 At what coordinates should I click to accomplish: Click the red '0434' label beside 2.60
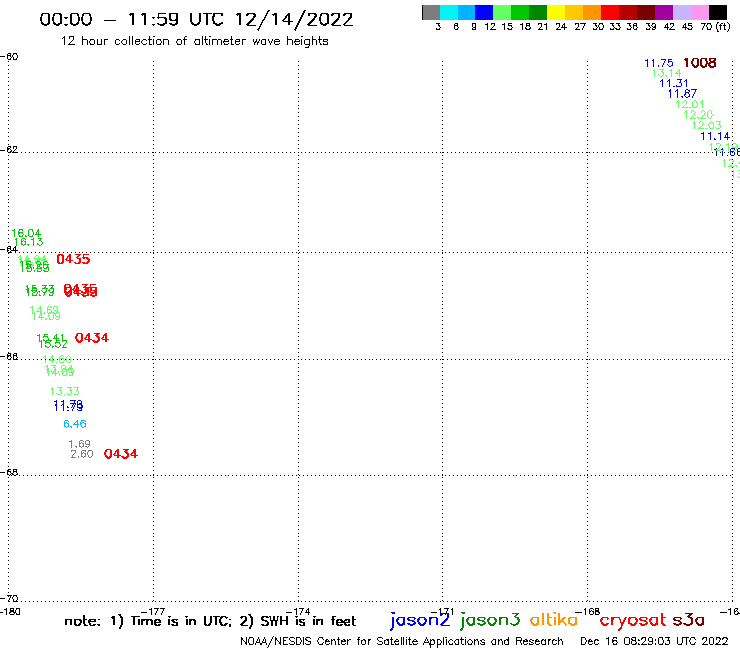121,454
